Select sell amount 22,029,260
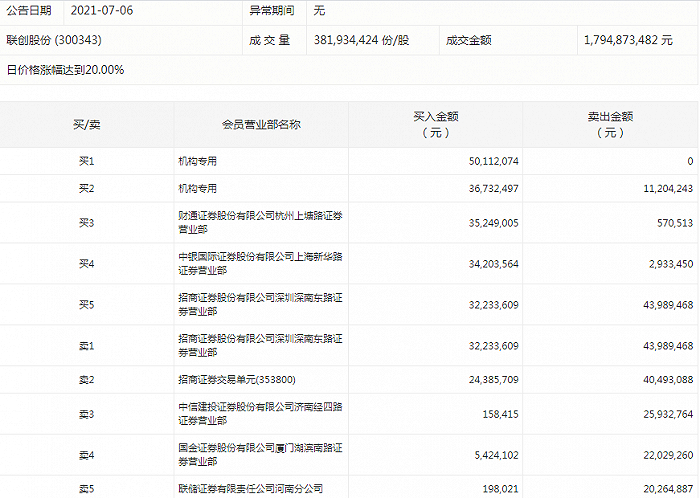 (668, 455)
